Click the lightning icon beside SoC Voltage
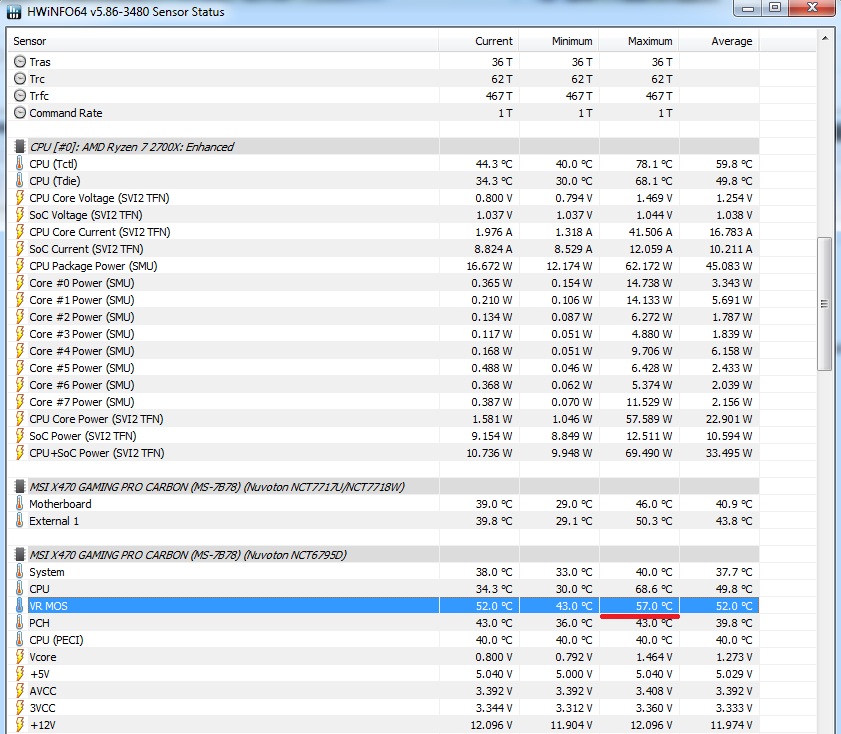Image resolution: width=841 pixels, height=734 pixels. click(x=20, y=215)
